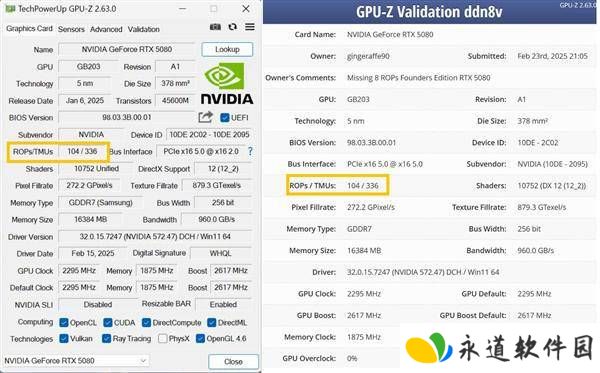
Task: Open the Advanced tab
Action: (x=106, y=29)
